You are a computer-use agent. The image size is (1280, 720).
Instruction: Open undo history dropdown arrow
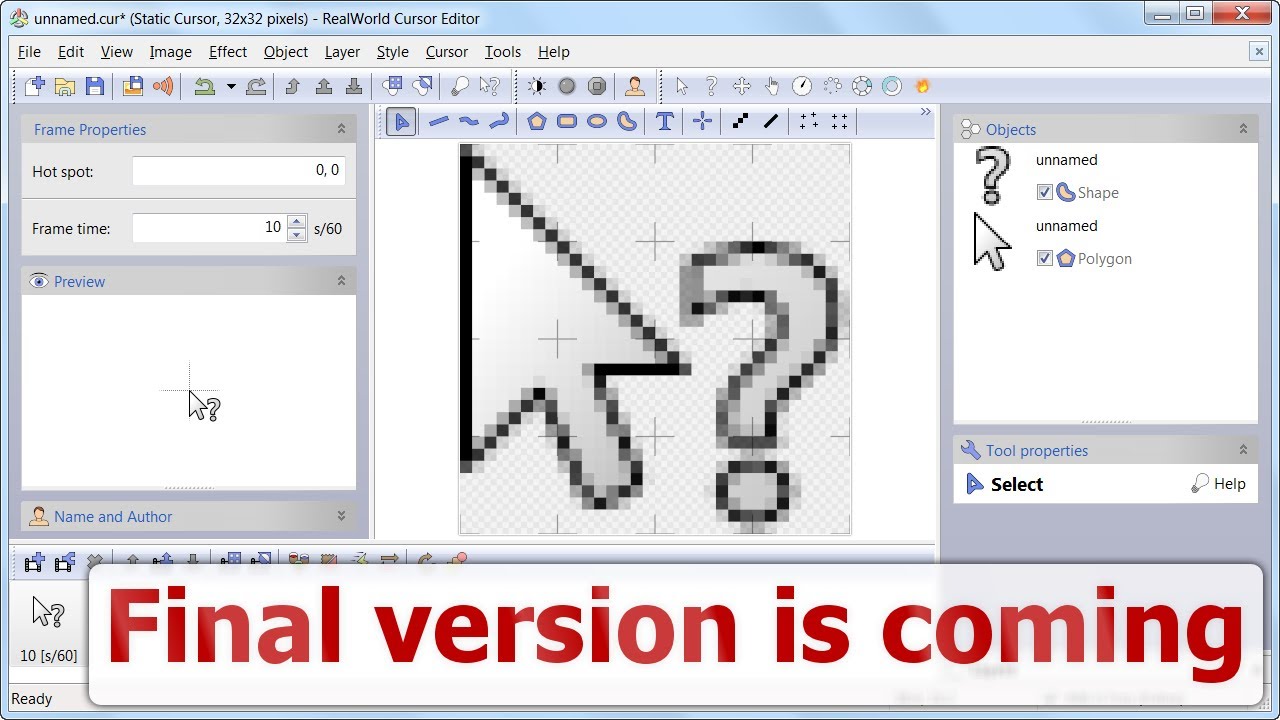pyautogui.click(x=231, y=86)
